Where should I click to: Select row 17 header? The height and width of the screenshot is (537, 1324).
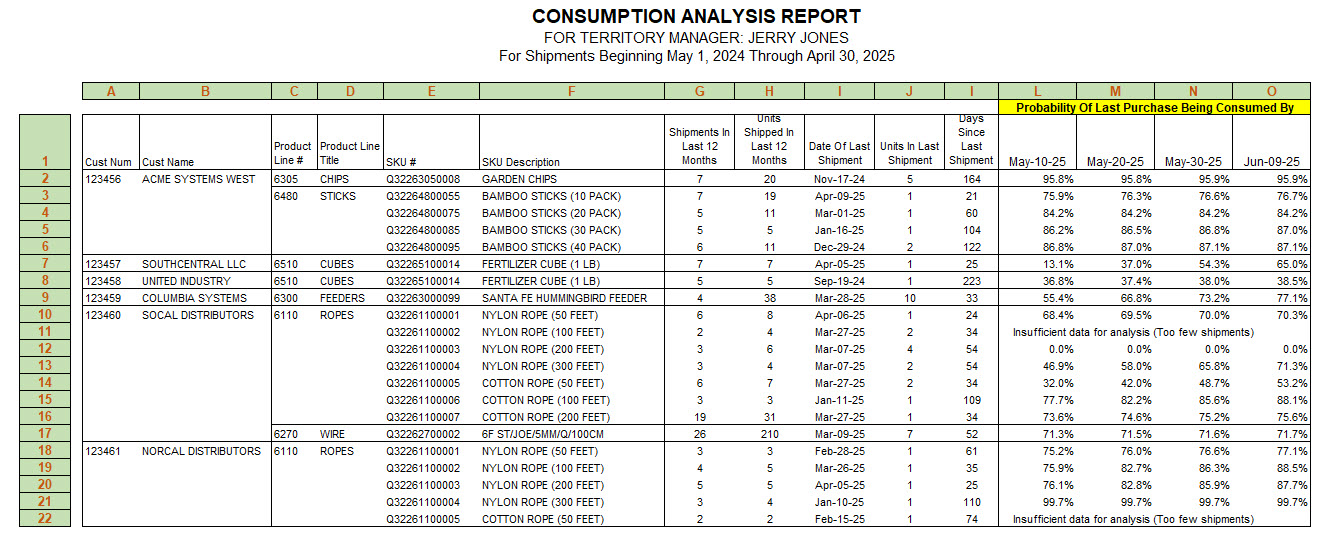45,434
